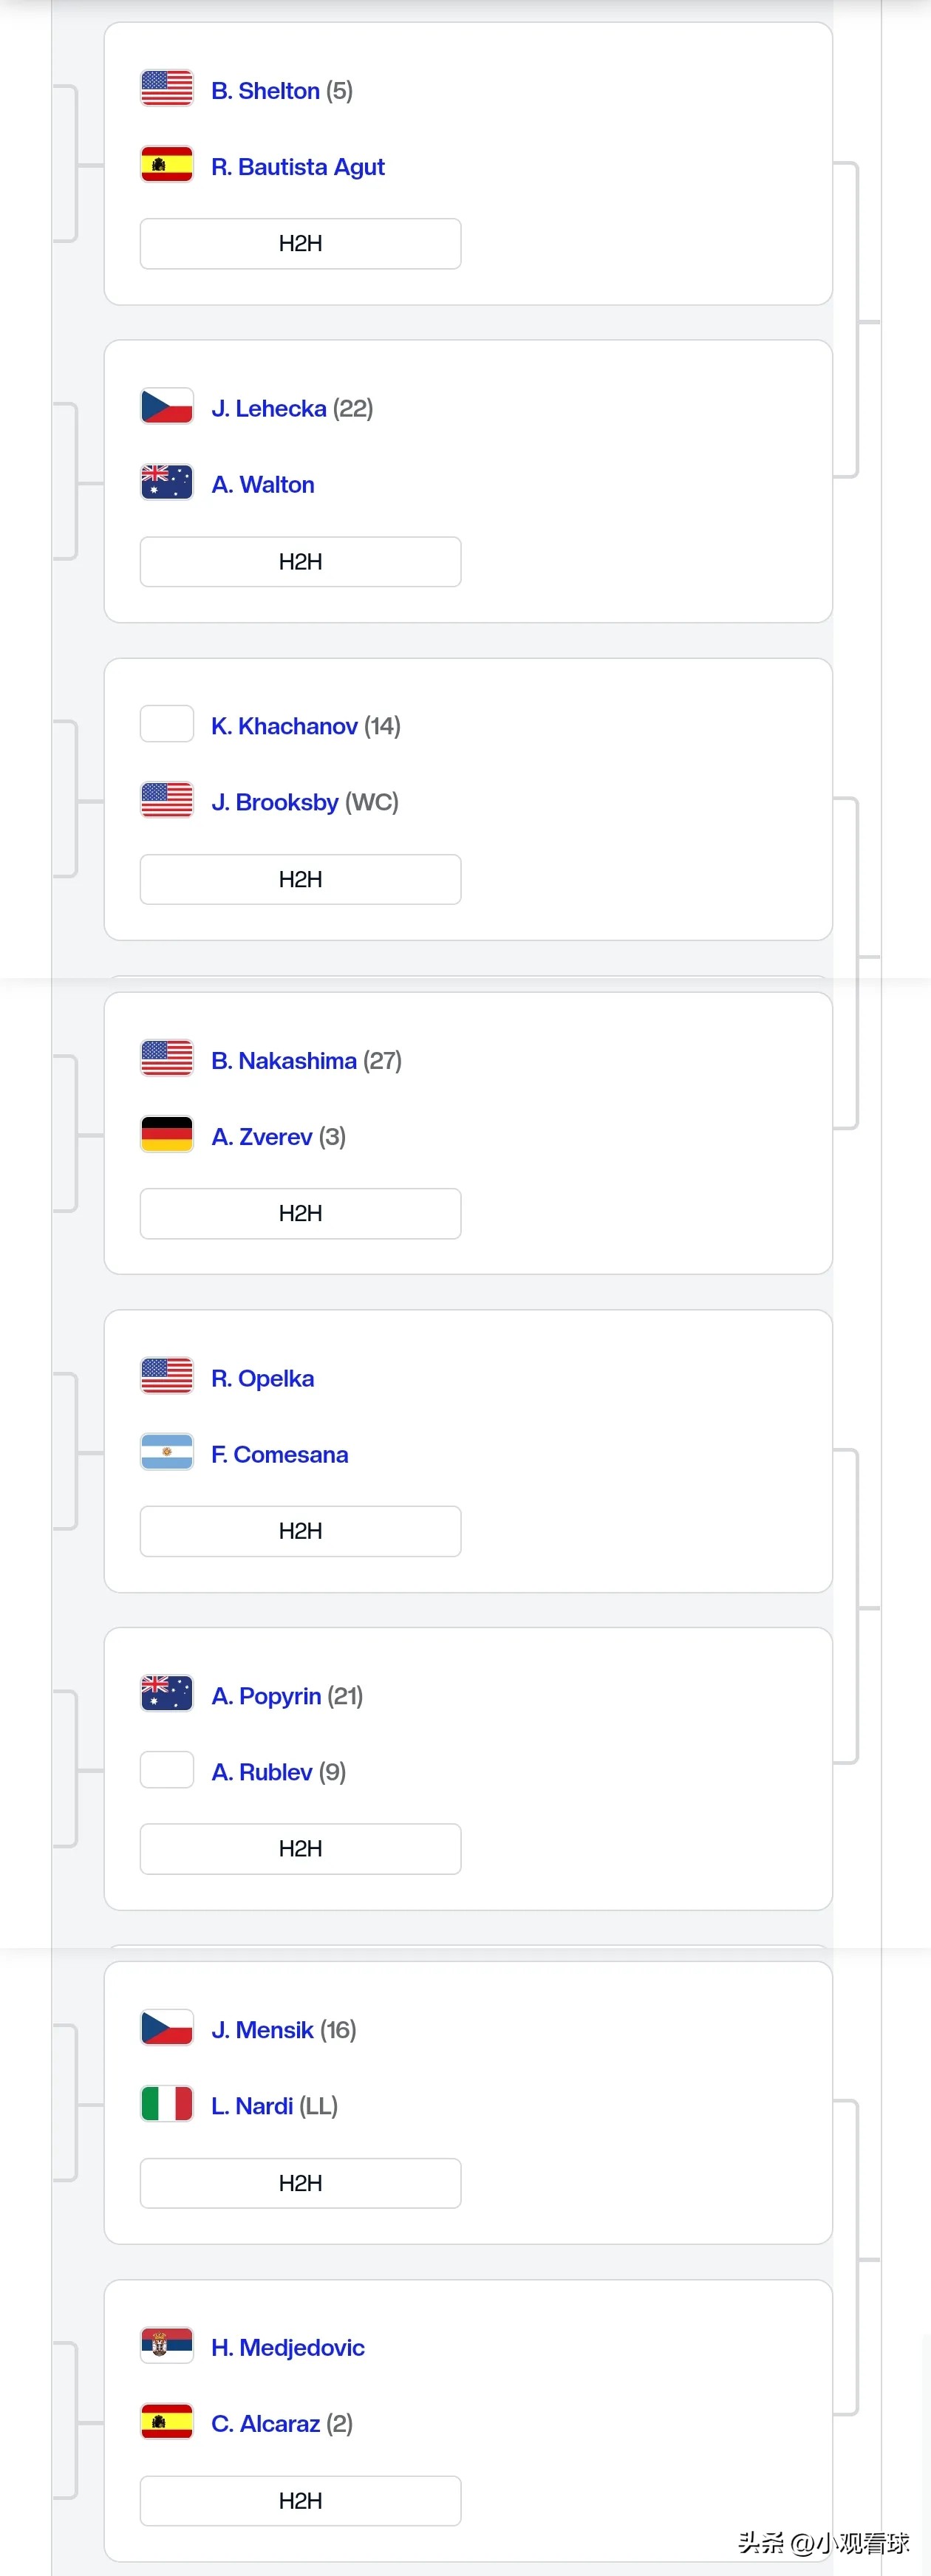Open H2H for Lehecka vs Walton
Viewport: 931px width, 2576px height.
coord(301,562)
